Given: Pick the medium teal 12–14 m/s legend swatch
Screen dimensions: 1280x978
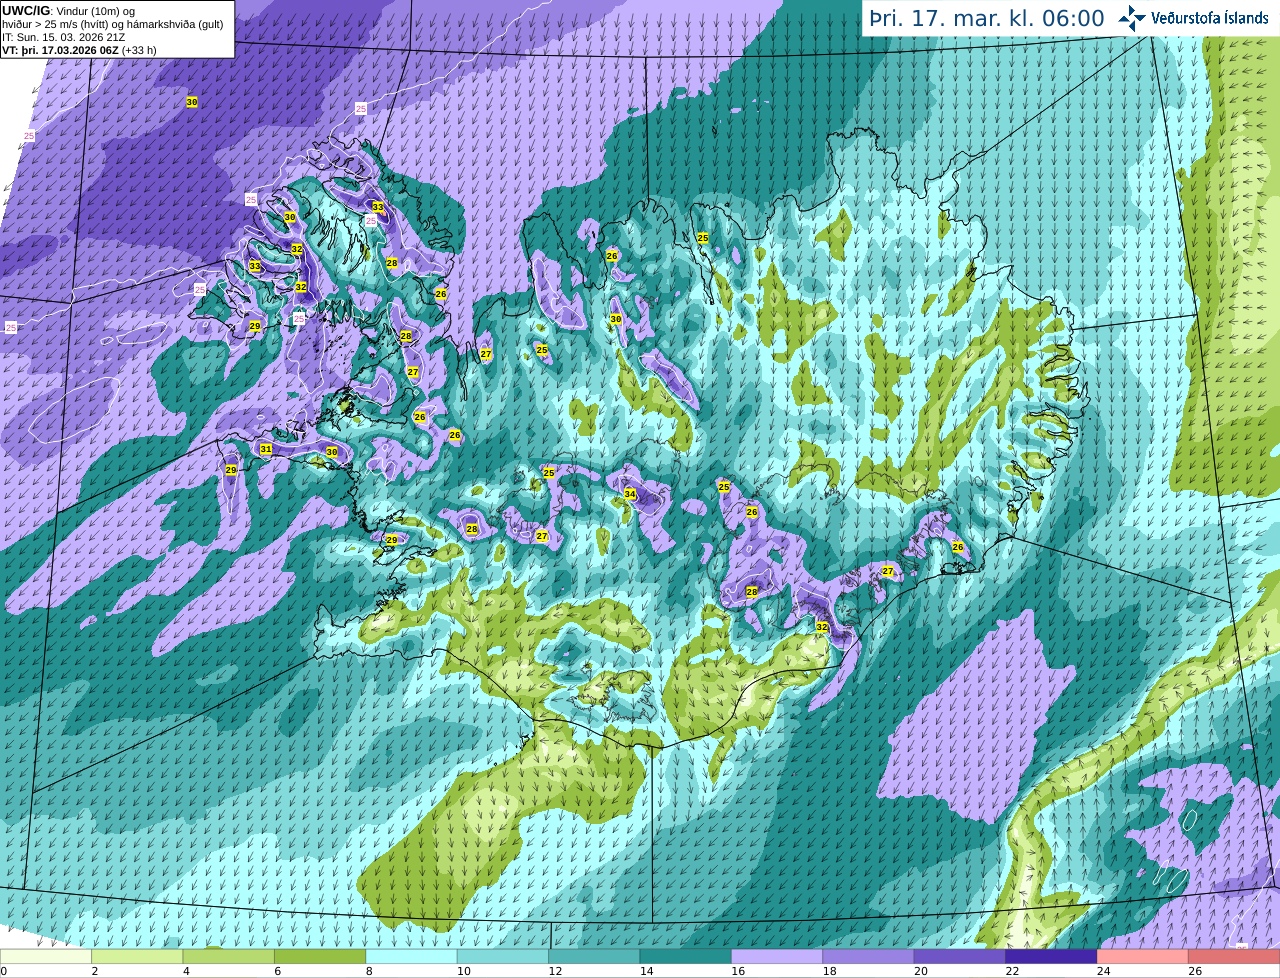Looking at the screenshot, I should click(594, 956).
